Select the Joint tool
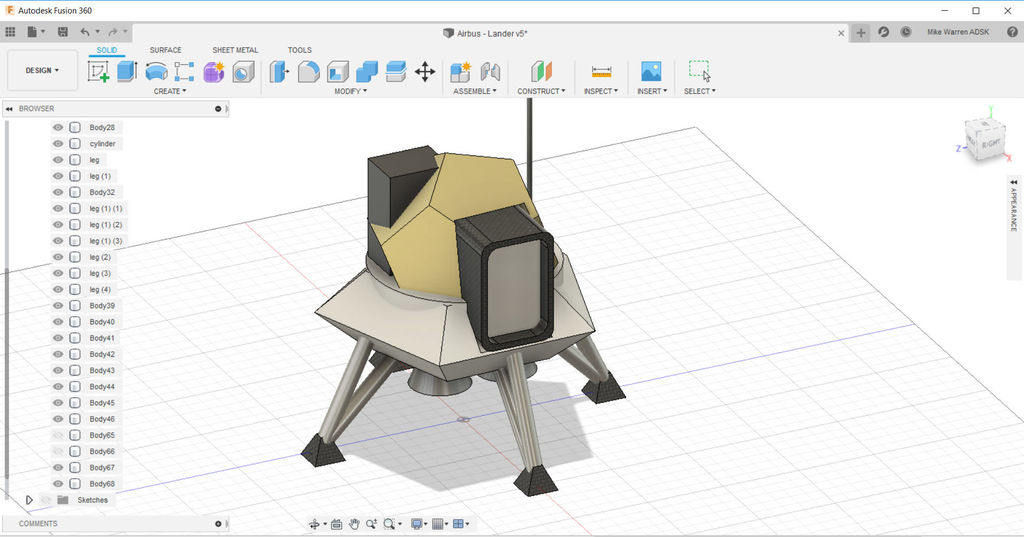The image size is (1024, 537). [x=490, y=71]
